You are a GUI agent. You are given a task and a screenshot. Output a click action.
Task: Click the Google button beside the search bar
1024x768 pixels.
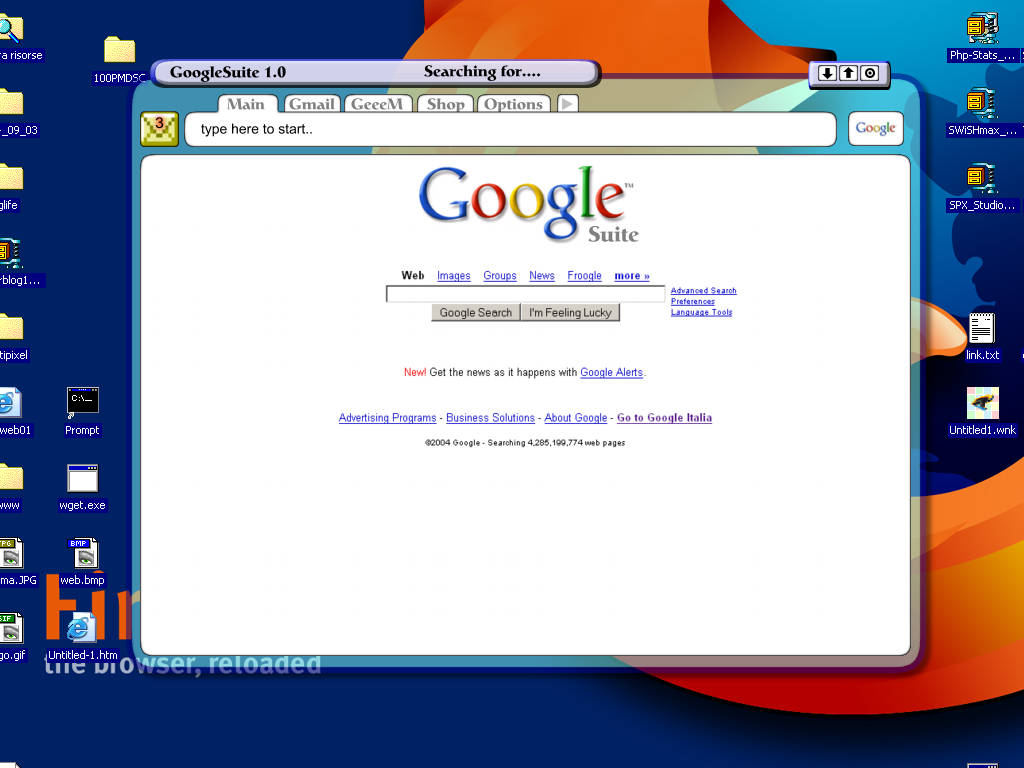pyautogui.click(x=875, y=128)
